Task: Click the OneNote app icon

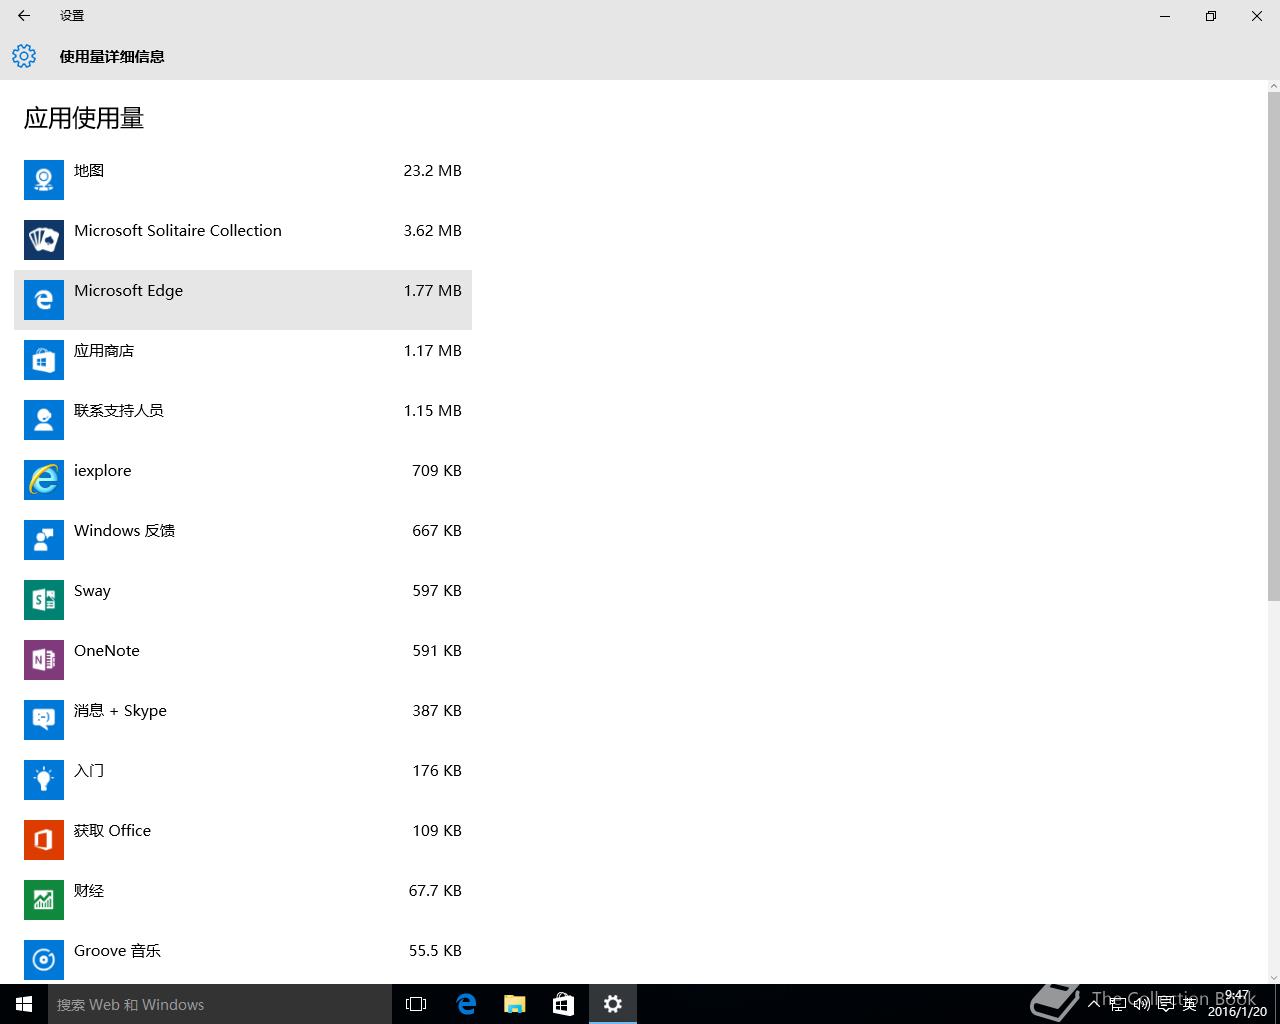Action: pyautogui.click(x=44, y=660)
